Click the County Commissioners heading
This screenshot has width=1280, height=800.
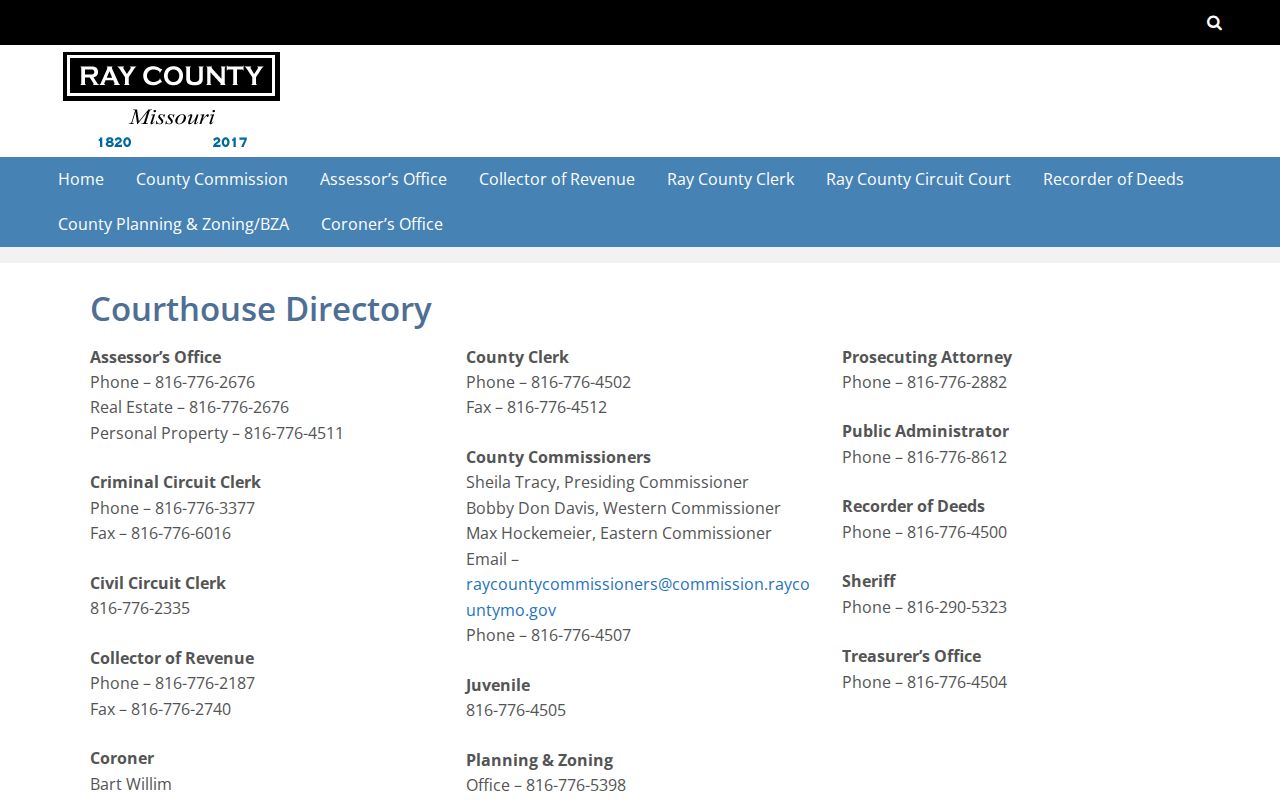pyautogui.click(x=558, y=457)
